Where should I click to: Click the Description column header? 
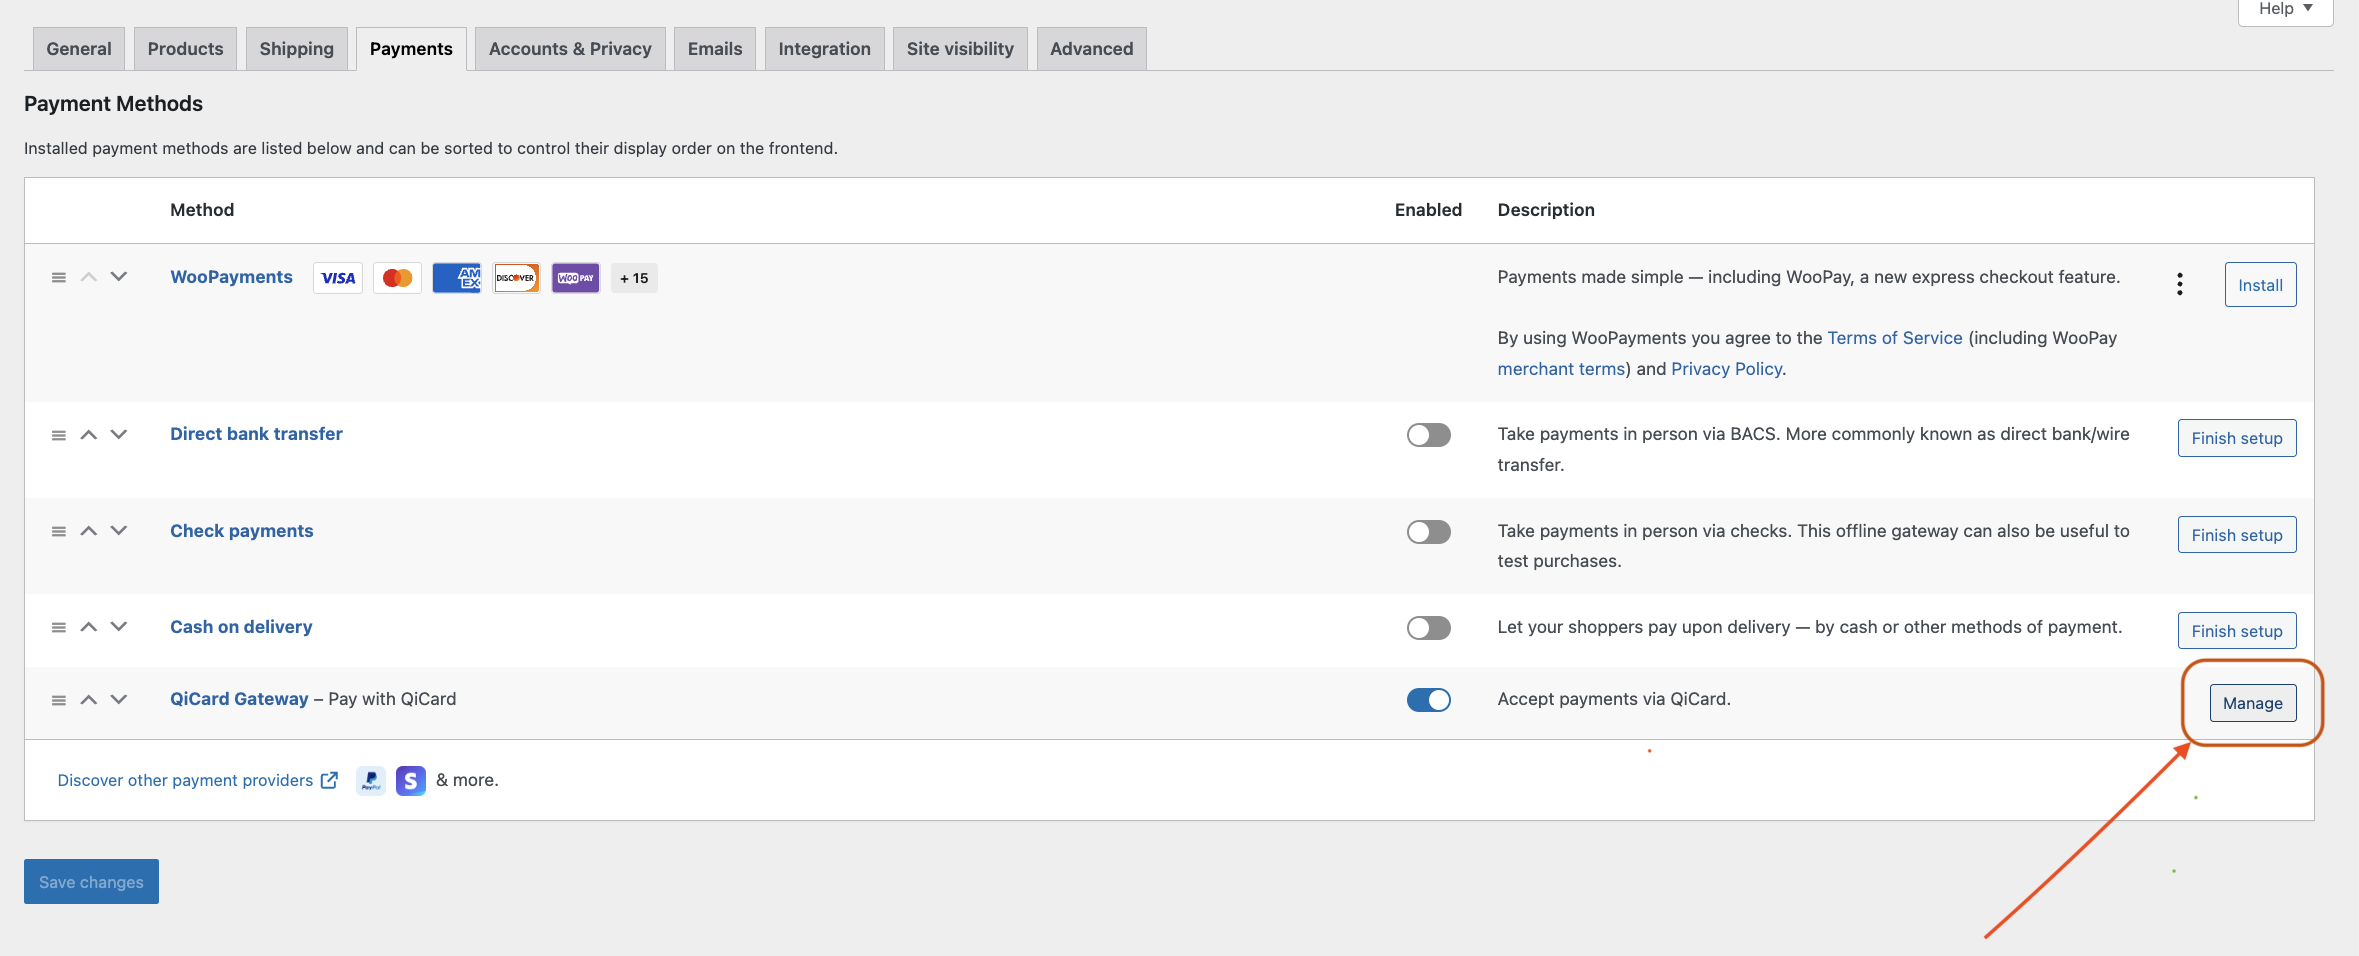point(1546,210)
